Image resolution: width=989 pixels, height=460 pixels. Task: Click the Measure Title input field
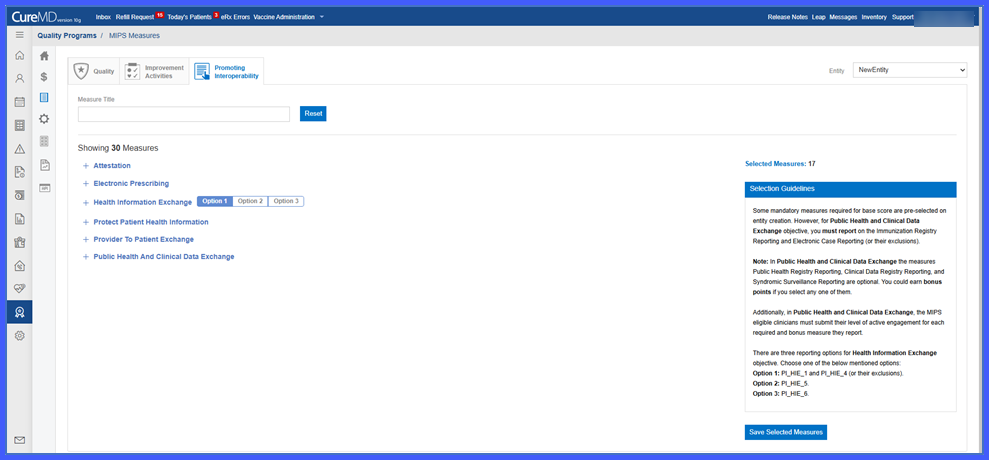[x=184, y=114]
